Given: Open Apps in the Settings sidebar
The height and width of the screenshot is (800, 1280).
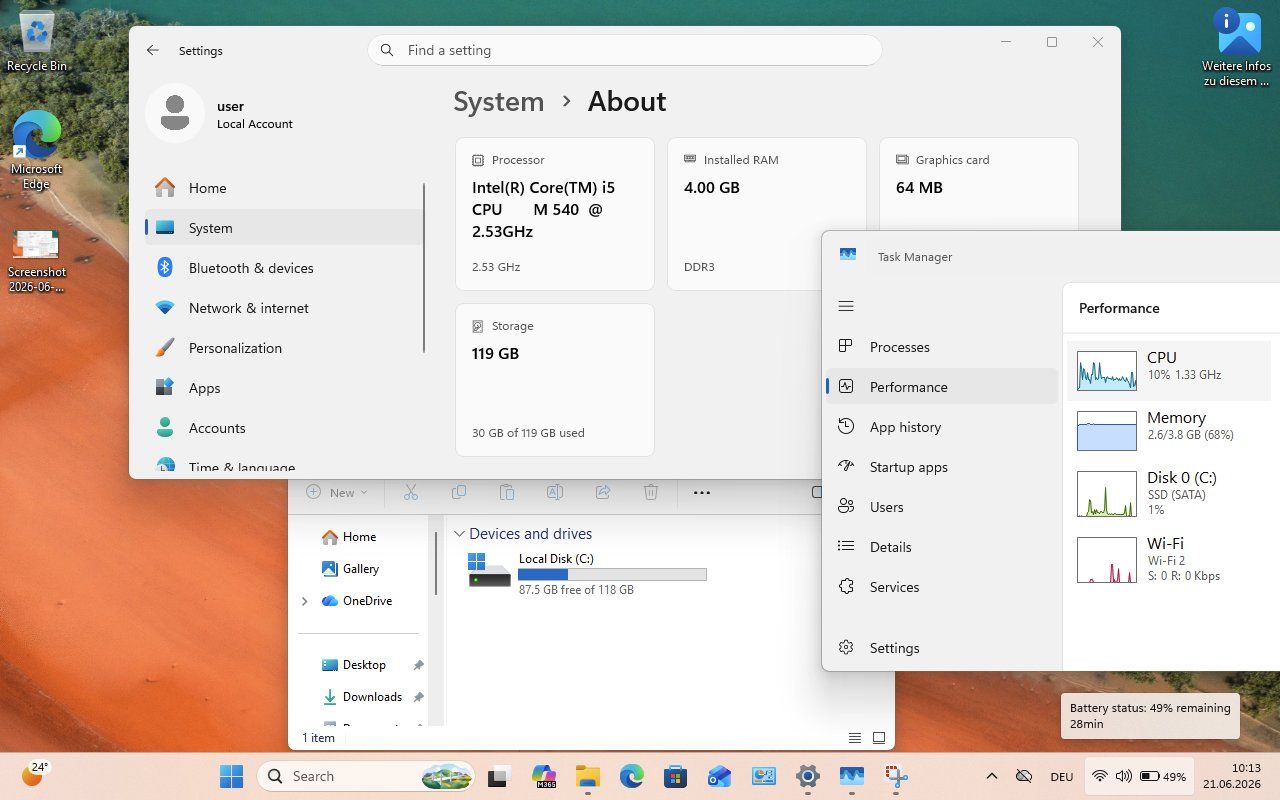Looking at the screenshot, I should click(x=284, y=388).
